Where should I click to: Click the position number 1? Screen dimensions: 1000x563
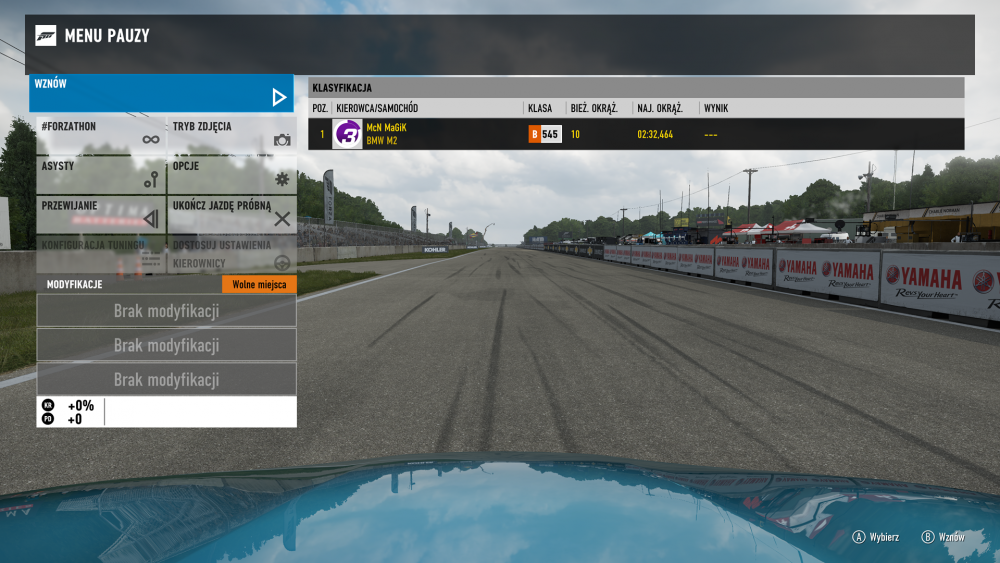[322, 135]
